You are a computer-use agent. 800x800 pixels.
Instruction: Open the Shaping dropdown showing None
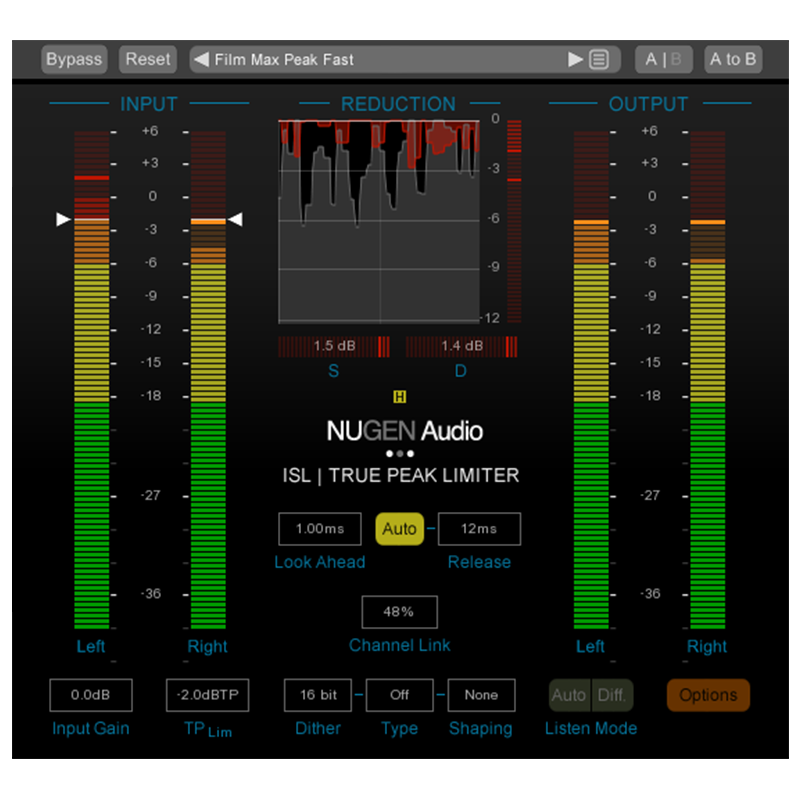pyautogui.click(x=481, y=695)
